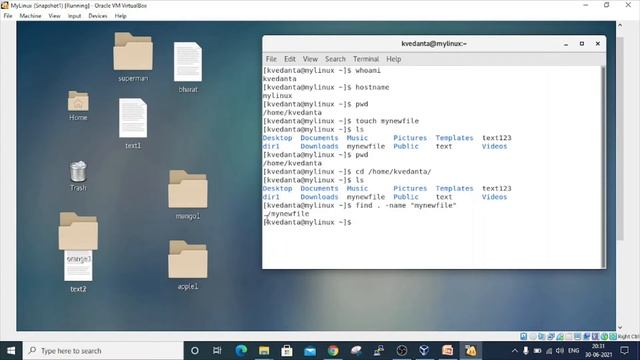Launch Microsoft Edge from taskbar
640x360 pixels.
241,351
